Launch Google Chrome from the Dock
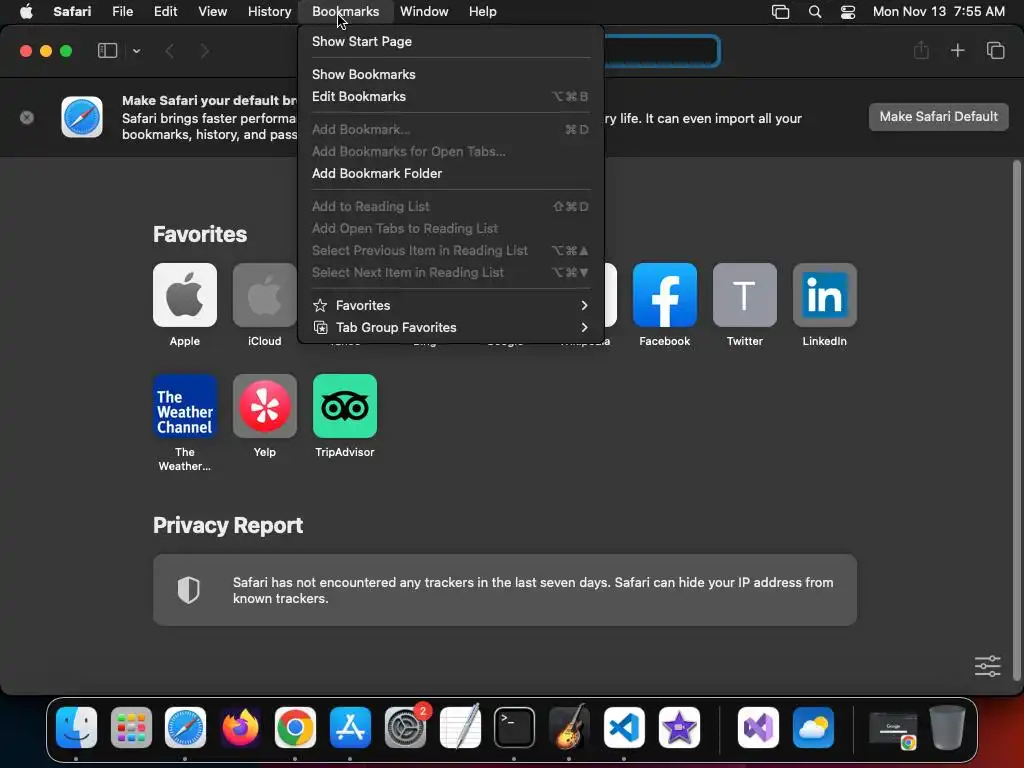The width and height of the screenshot is (1024, 768). coord(295,728)
